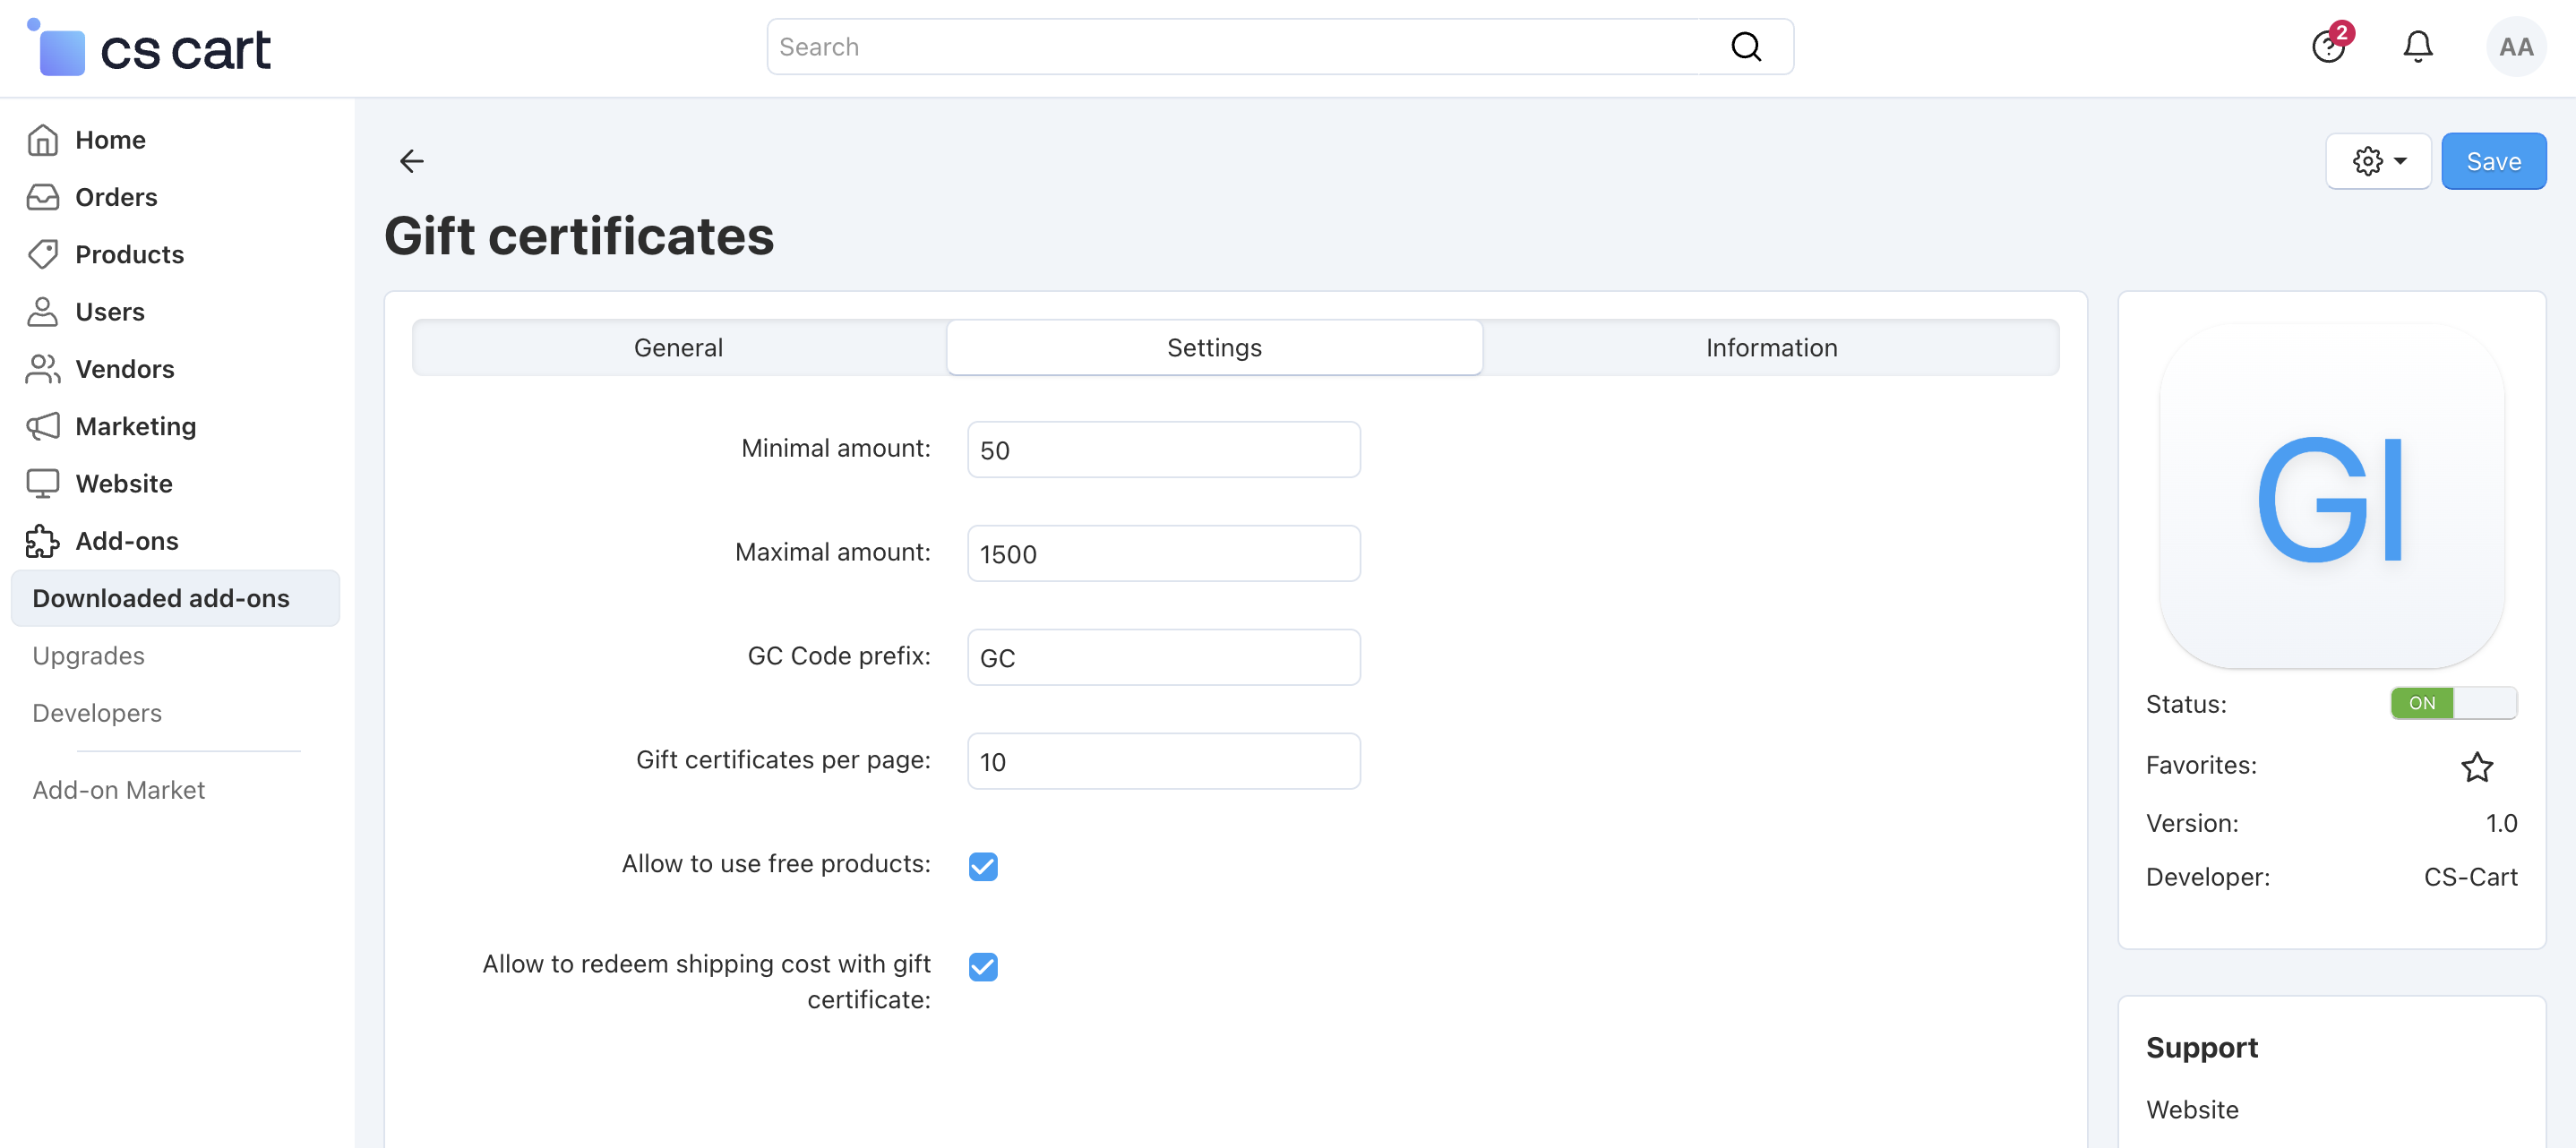Select the Settings tab
The width and height of the screenshot is (2576, 1148).
click(x=1214, y=348)
